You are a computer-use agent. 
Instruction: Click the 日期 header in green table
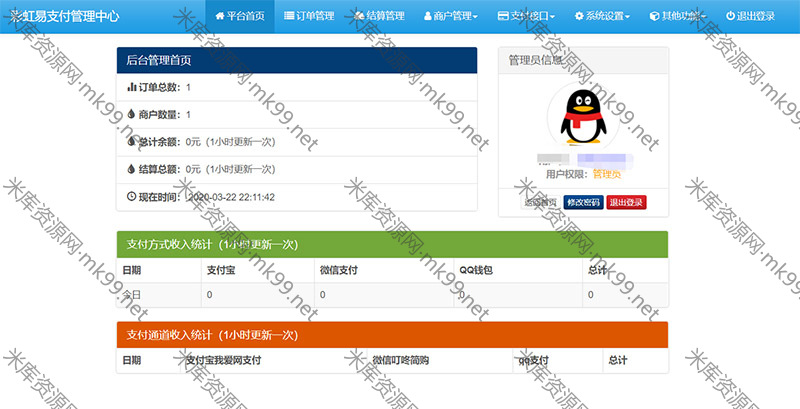click(x=132, y=271)
